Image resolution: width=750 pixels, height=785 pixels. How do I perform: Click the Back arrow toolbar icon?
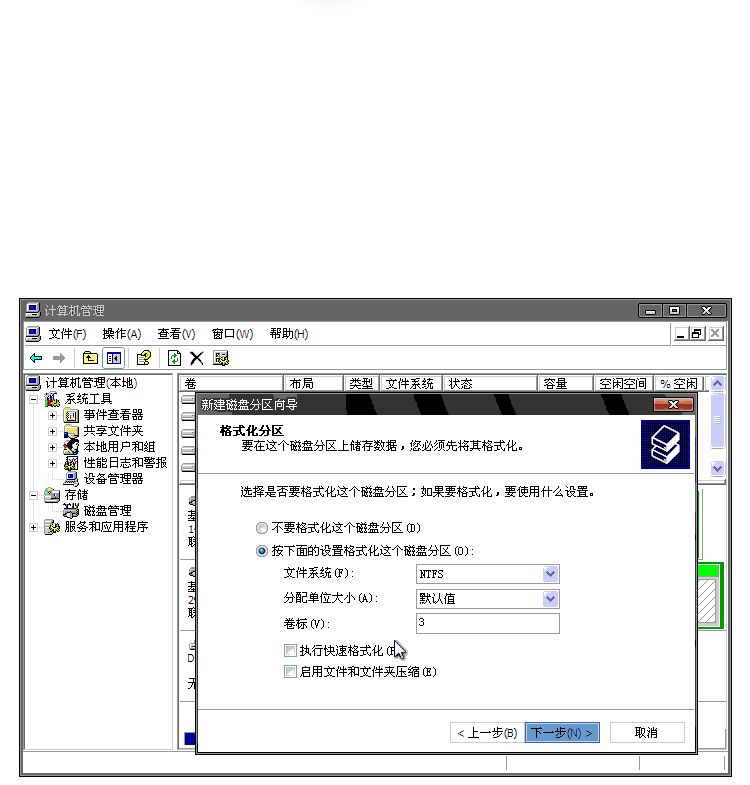pos(36,358)
